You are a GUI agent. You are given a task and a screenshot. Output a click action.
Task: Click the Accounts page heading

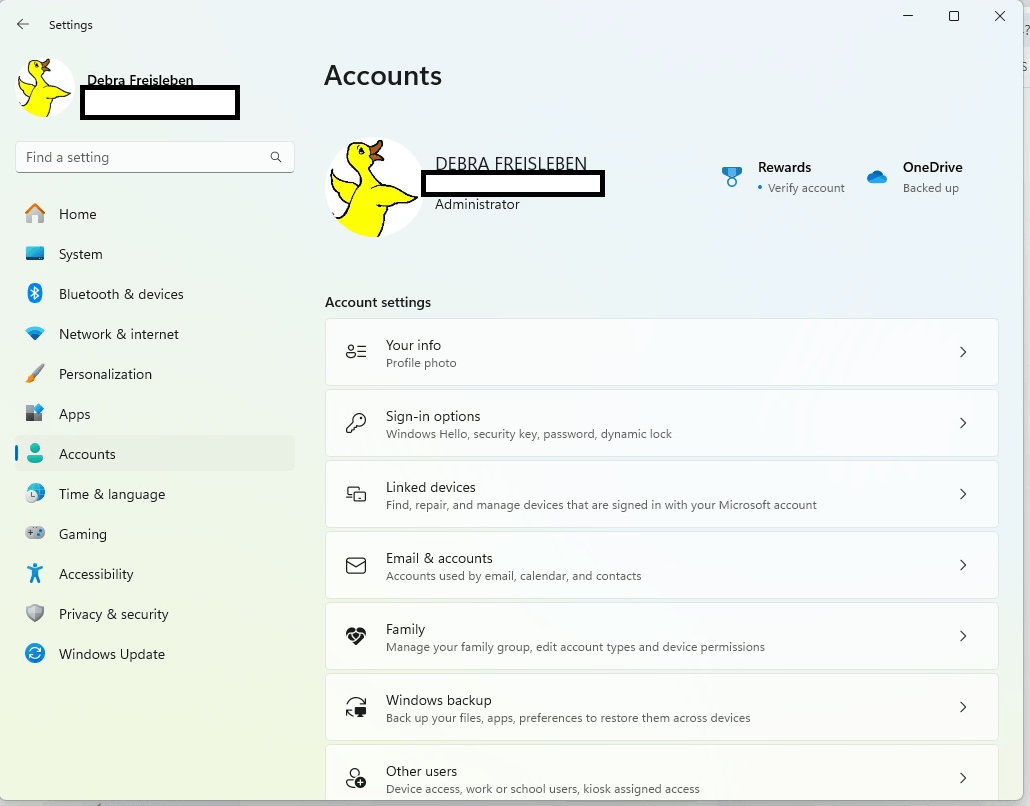point(383,76)
